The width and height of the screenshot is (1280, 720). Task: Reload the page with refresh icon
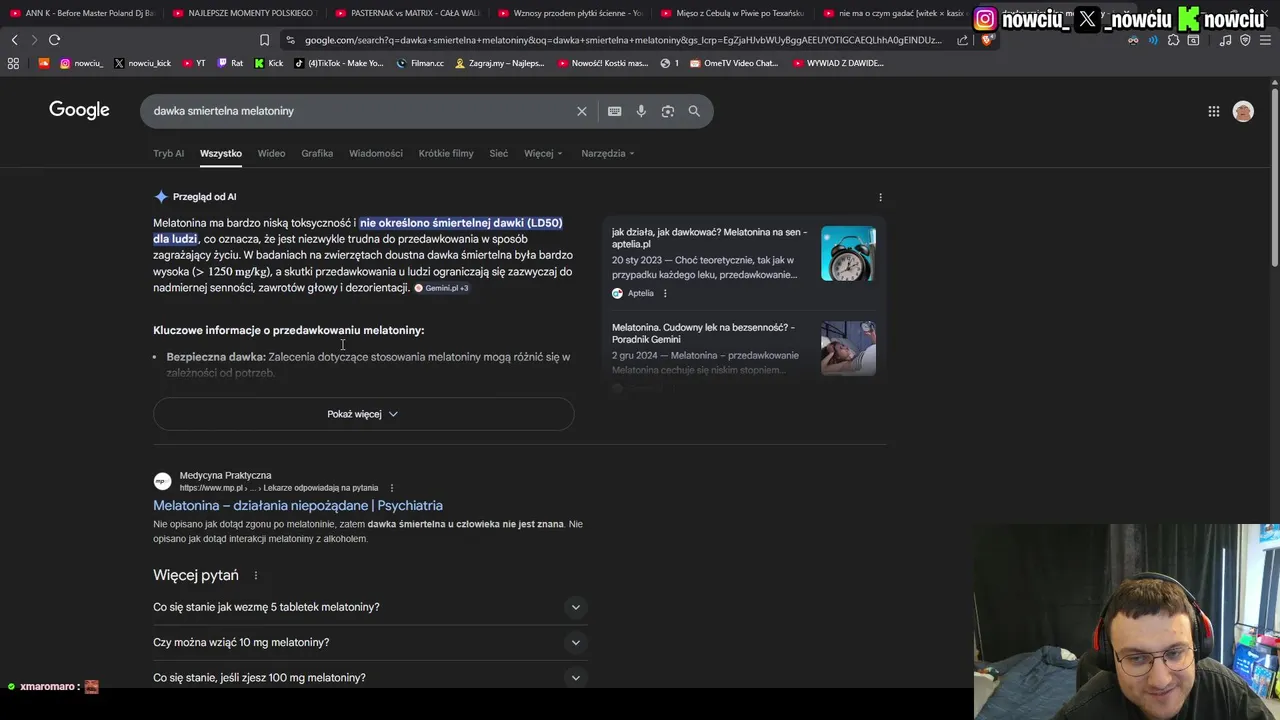tap(54, 40)
